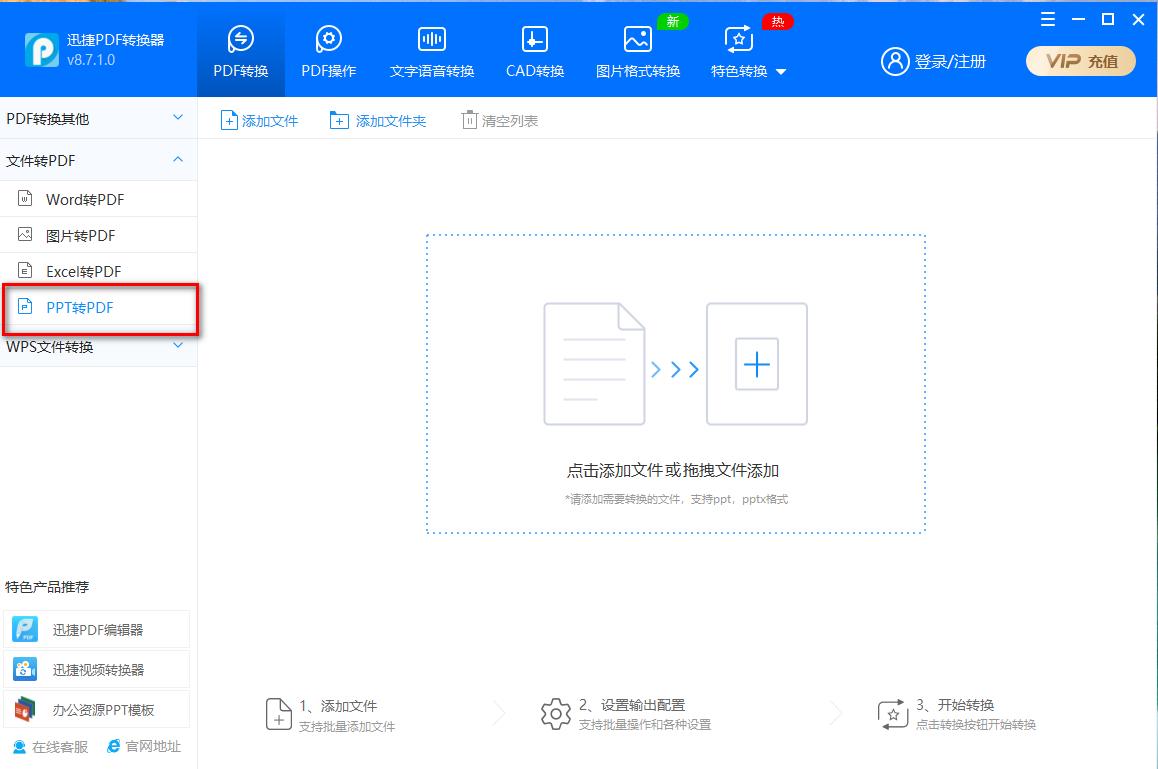The width and height of the screenshot is (1158, 769).
Task: Open the CAD转换 tool
Action: (533, 50)
